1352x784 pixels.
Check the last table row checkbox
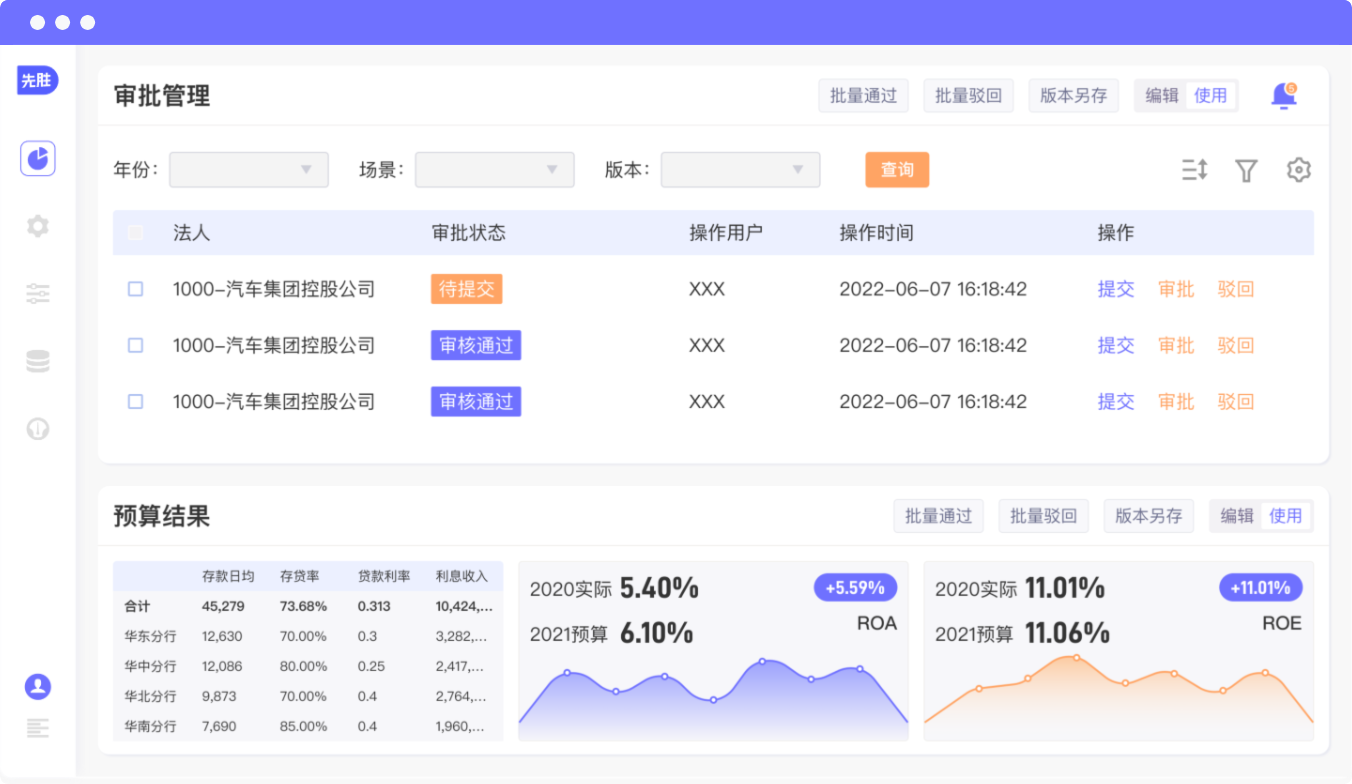tap(135, 401)
